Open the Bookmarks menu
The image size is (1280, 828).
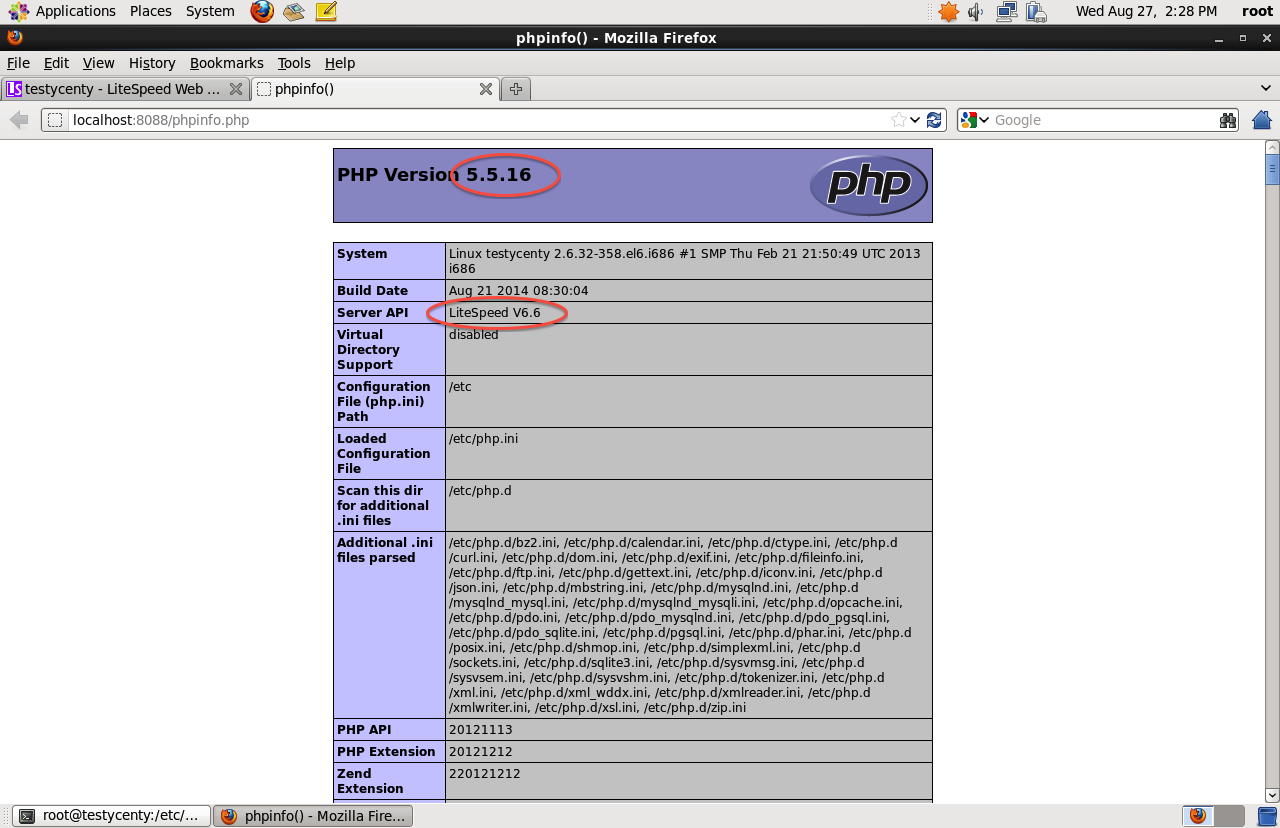click(227, 63)
